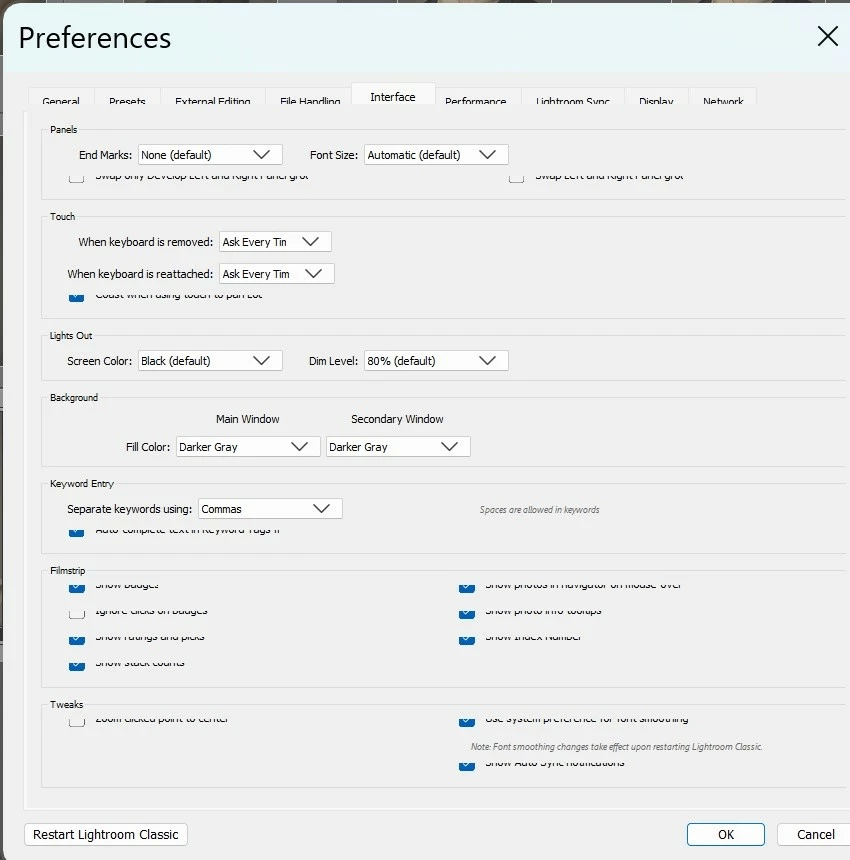The width and height of the screenshot is (850, 860).
Task: Open the End Marks dropdown
Action: point(210,155)
